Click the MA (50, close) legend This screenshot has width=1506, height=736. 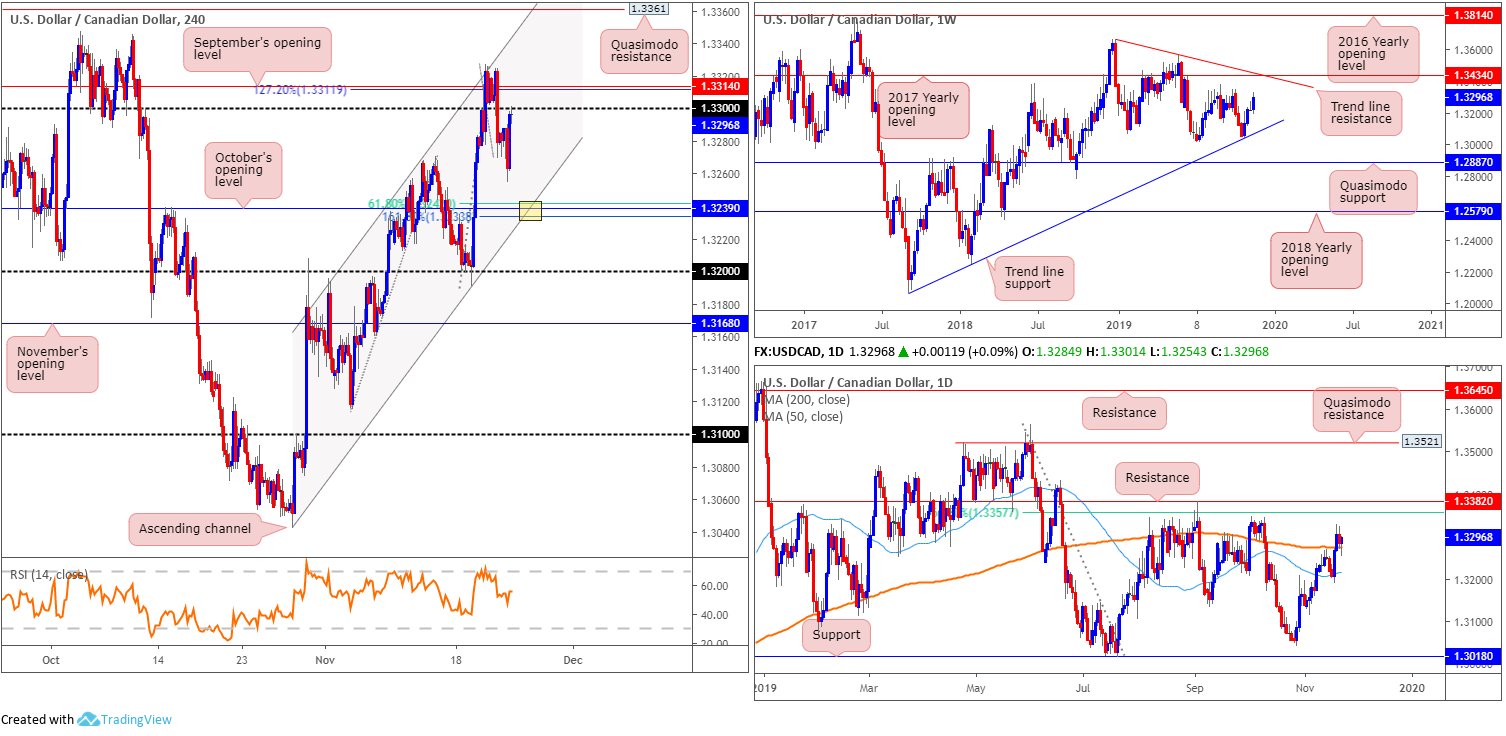tap(803, 415)
